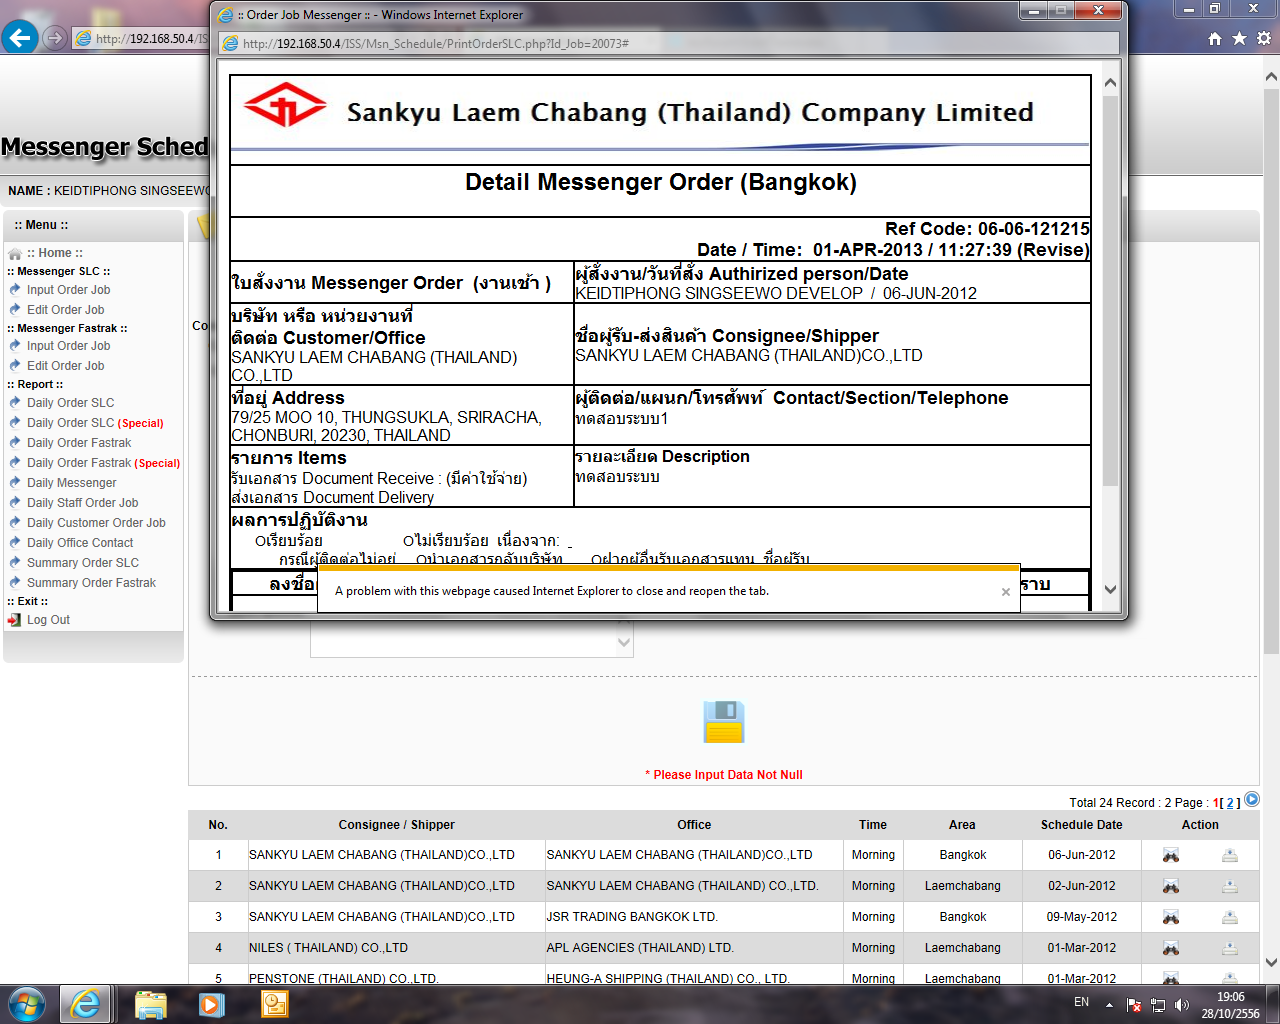Go to page 2 of records

pyautogui.click(x=1230, y=803)
